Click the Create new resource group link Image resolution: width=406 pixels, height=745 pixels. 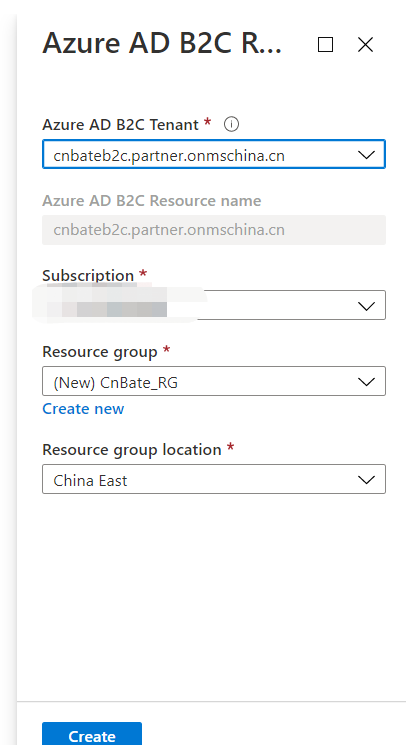(83, 409)
